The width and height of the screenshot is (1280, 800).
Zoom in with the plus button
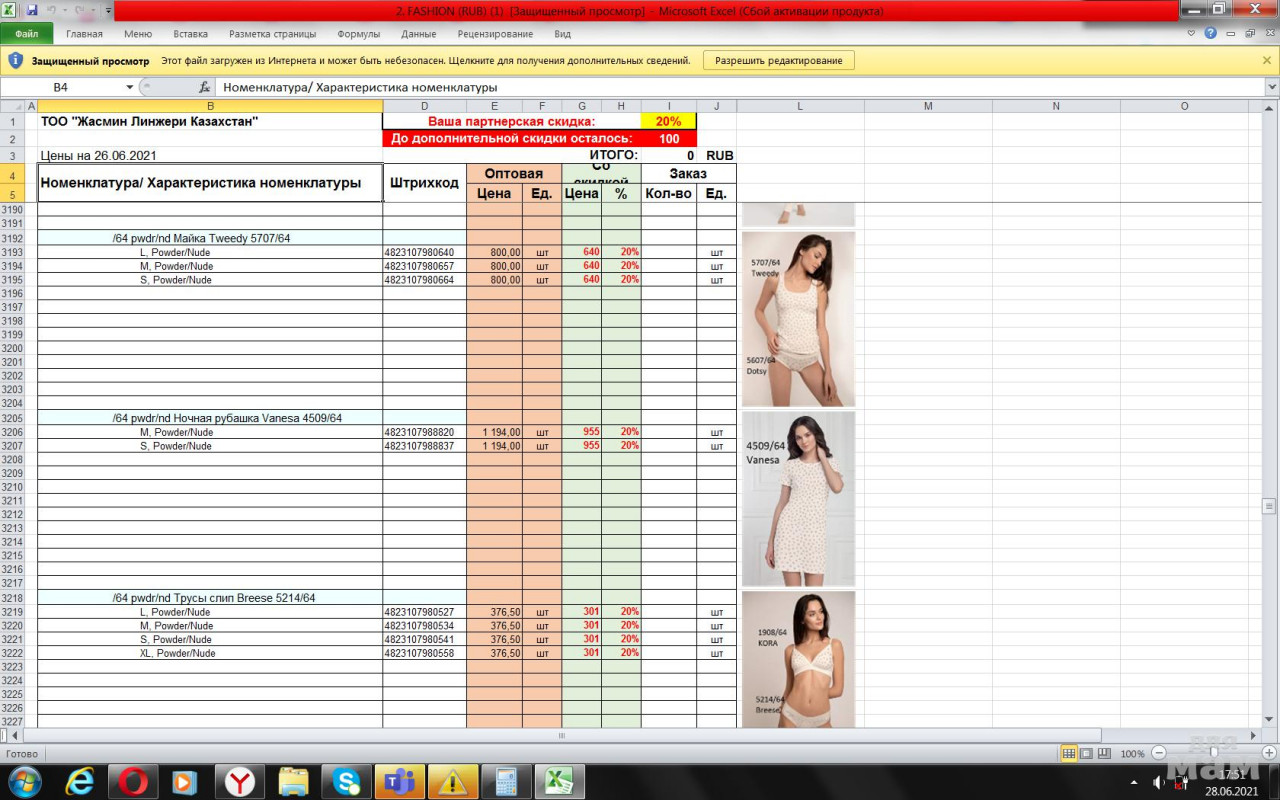pyautogui.click(x=1269, y=753)
